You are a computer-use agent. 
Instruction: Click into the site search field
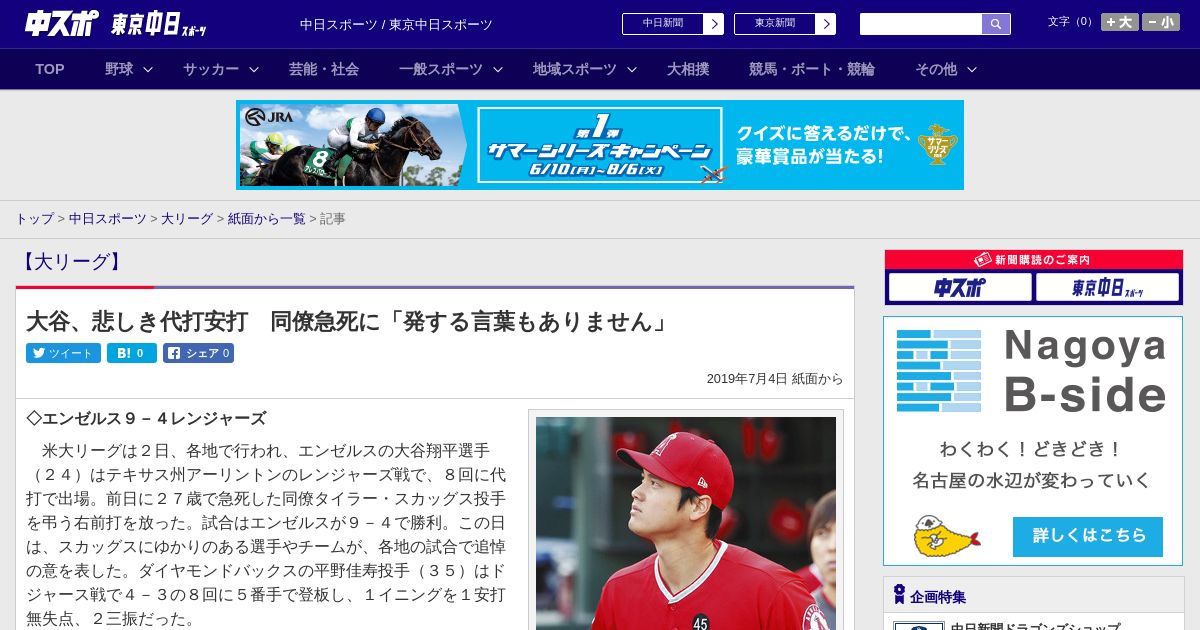click(x=921, y=24)
